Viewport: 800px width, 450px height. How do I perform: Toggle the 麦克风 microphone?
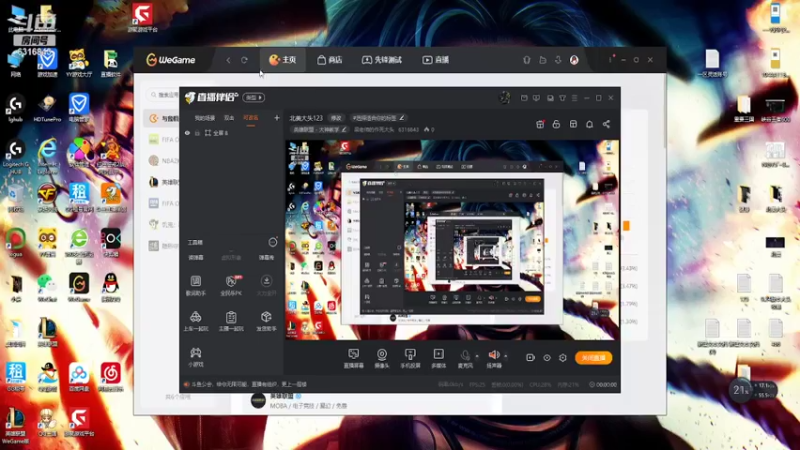[x=465, y=358]
